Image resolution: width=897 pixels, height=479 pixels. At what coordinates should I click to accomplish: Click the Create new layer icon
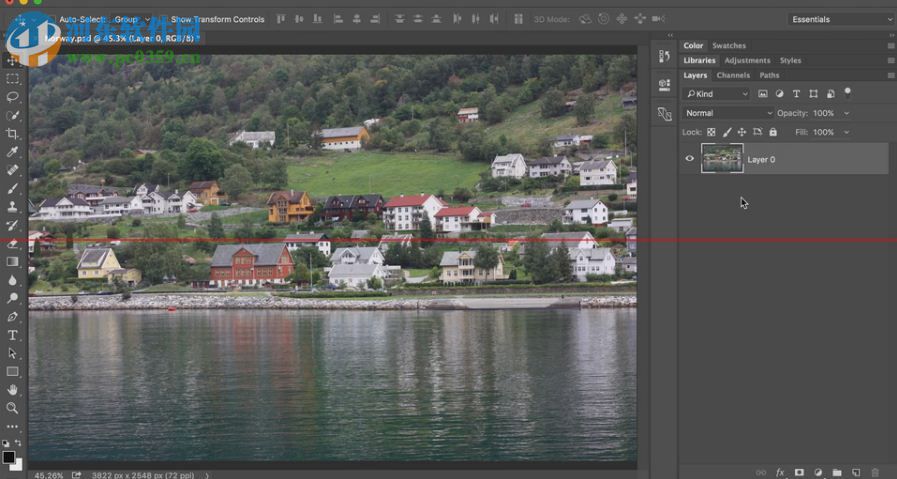point(856,473)
